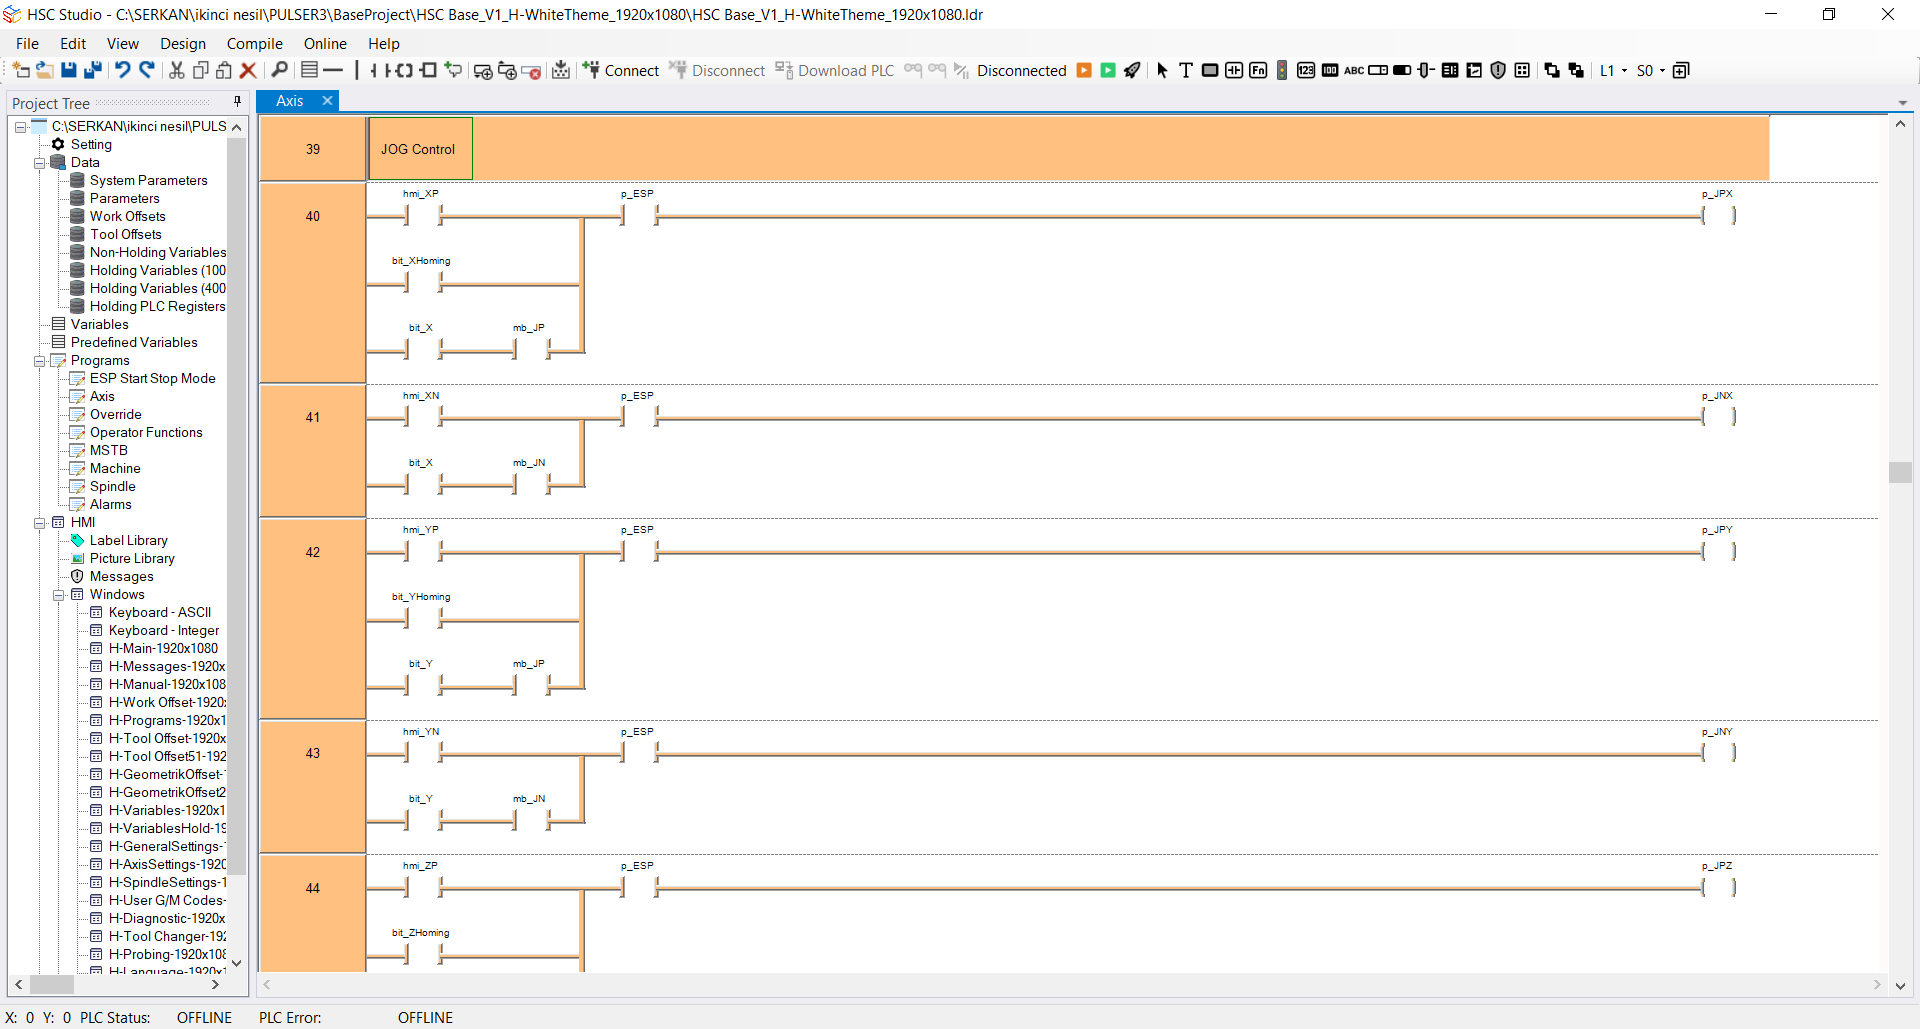Image resolution: width=1920 pixels, height=1029 pixels.
Task: Open Label Library under HMI
Action: tap(129, 540)
